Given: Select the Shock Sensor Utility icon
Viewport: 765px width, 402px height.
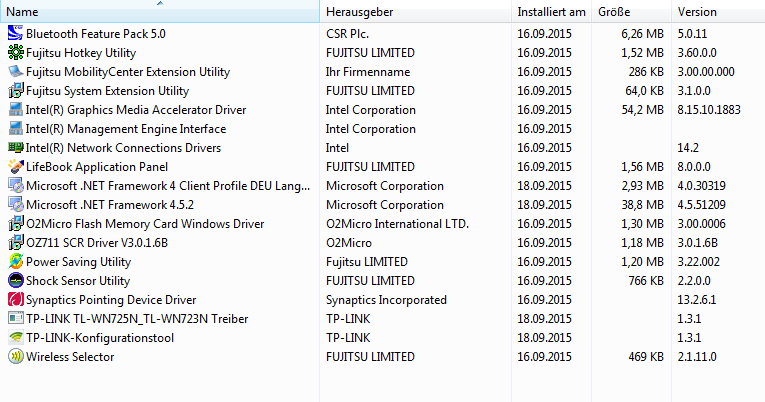Looking at the screenshot, I should coord(16,281).
